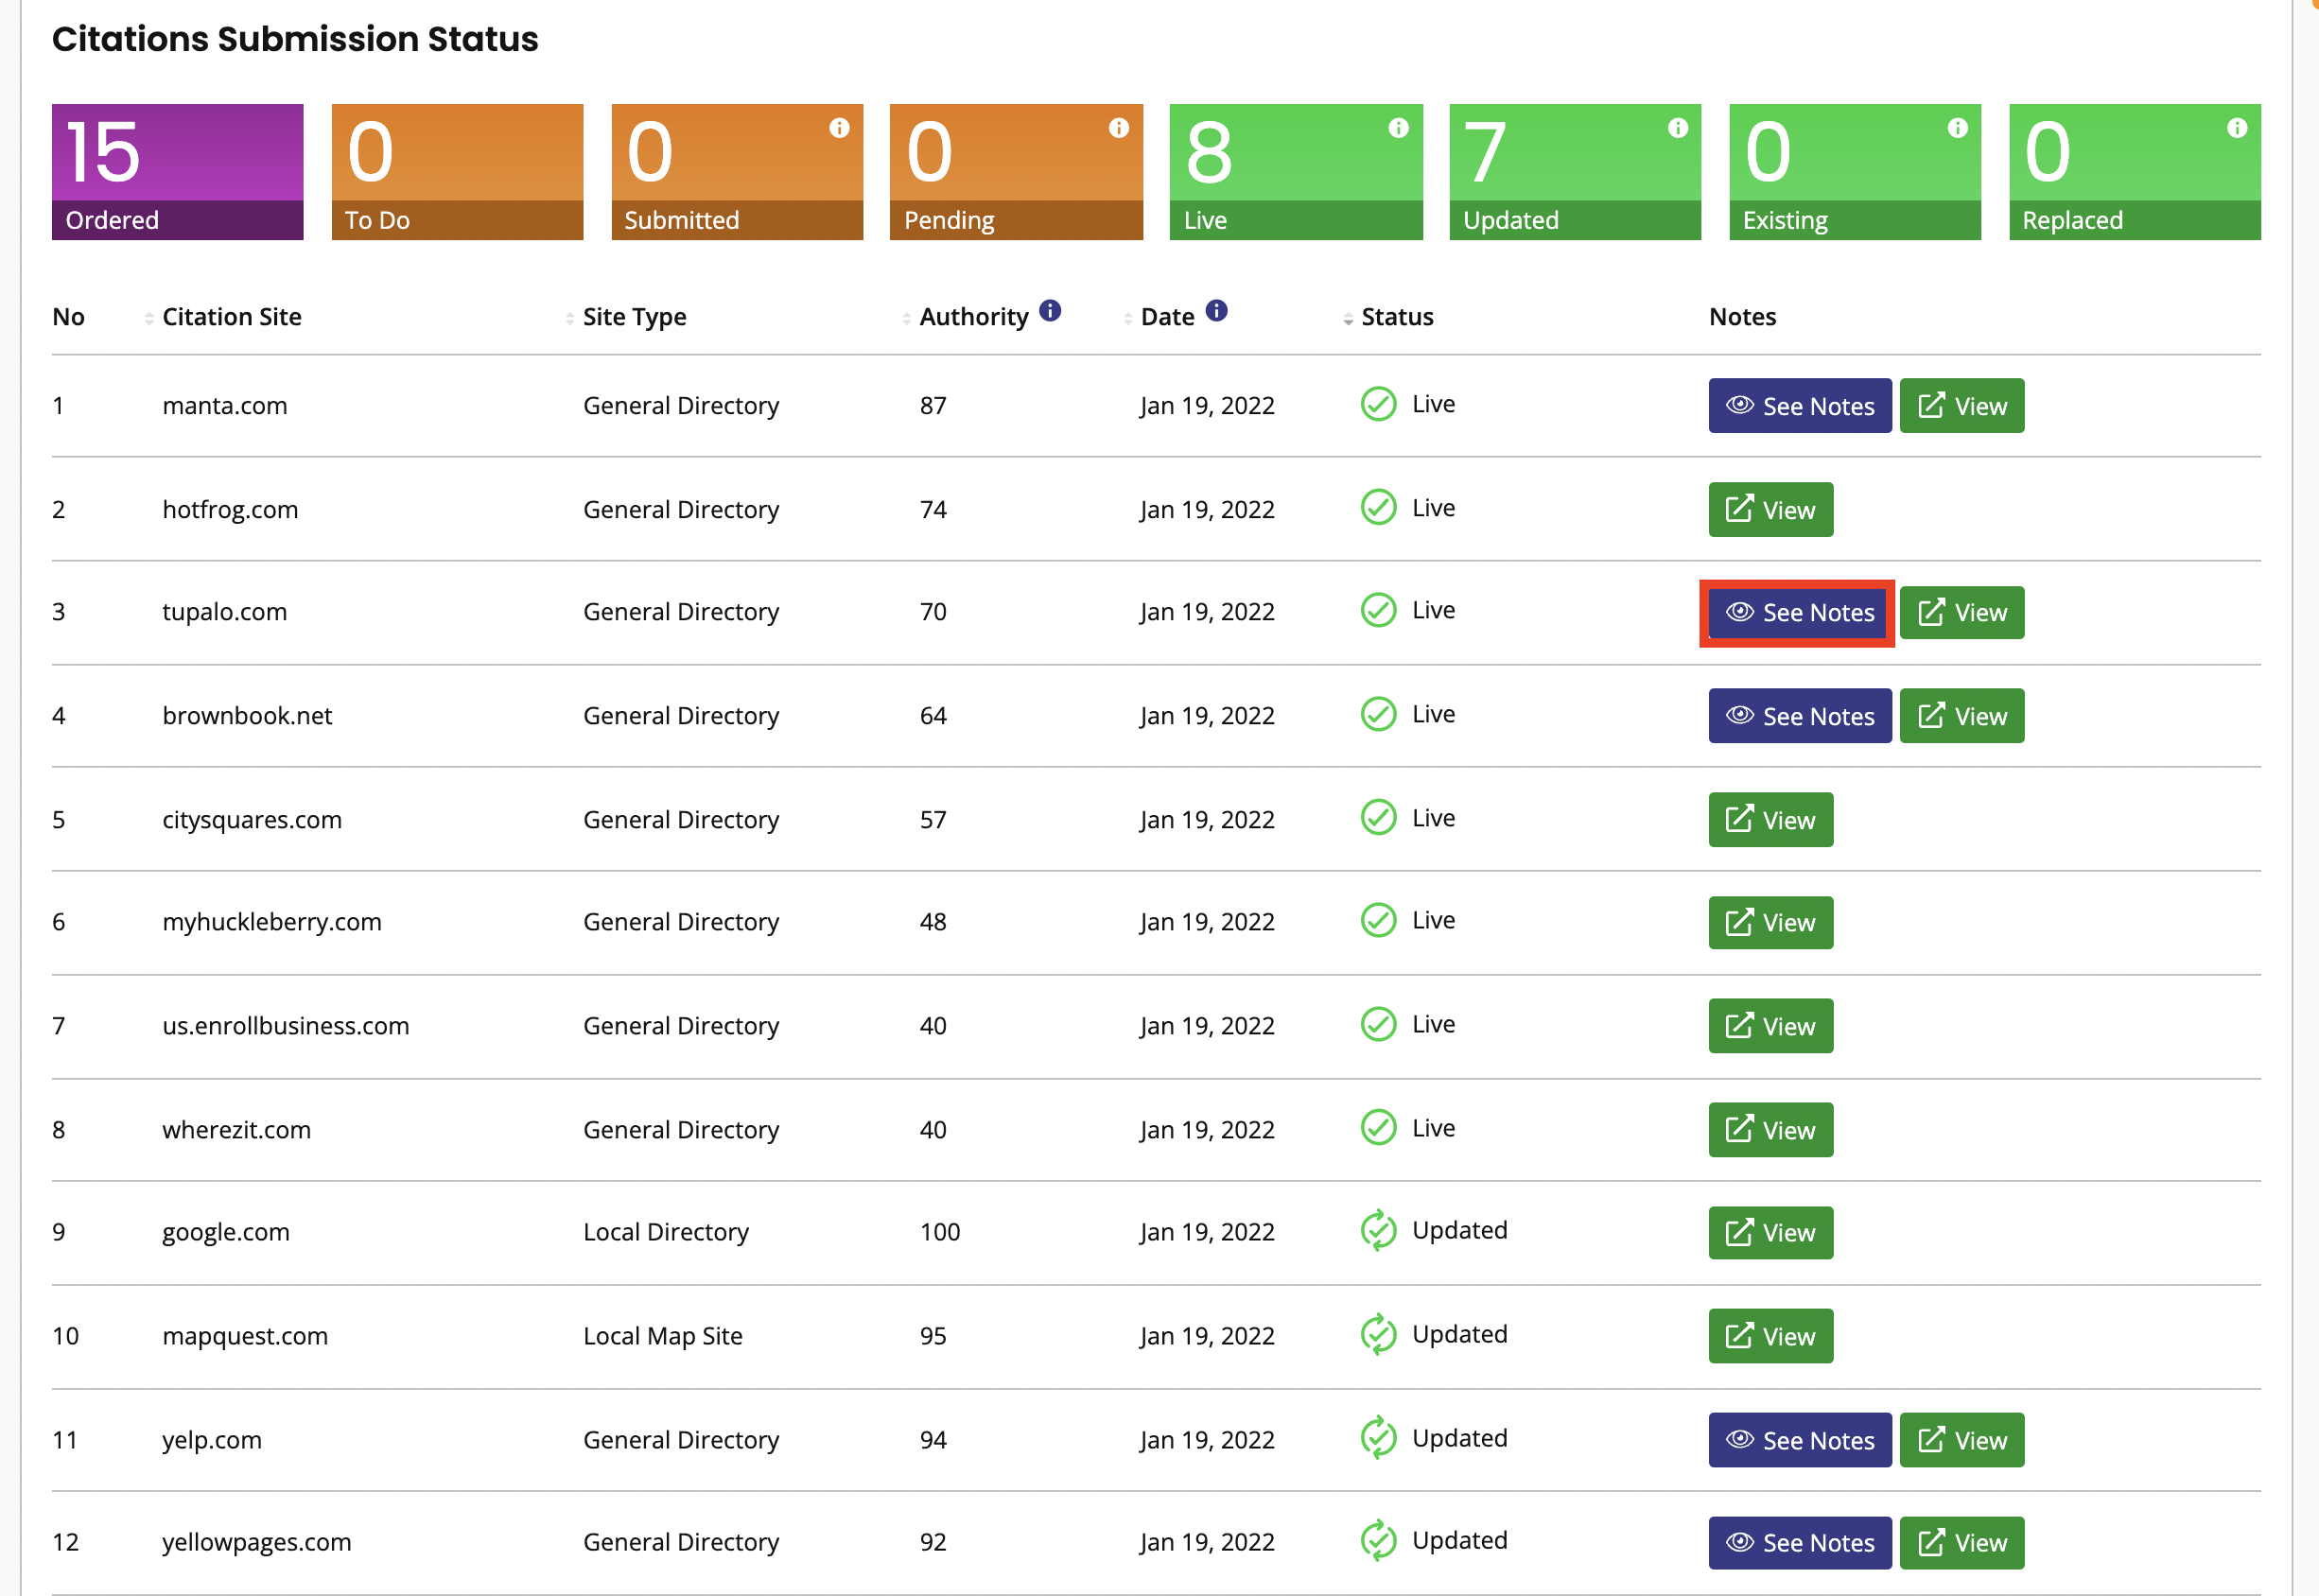The height and width of the screenshot is (1596, 2319).
Task: Click info icon on Updated tile
Action: pyautogui.click(x=1677, y=128)
